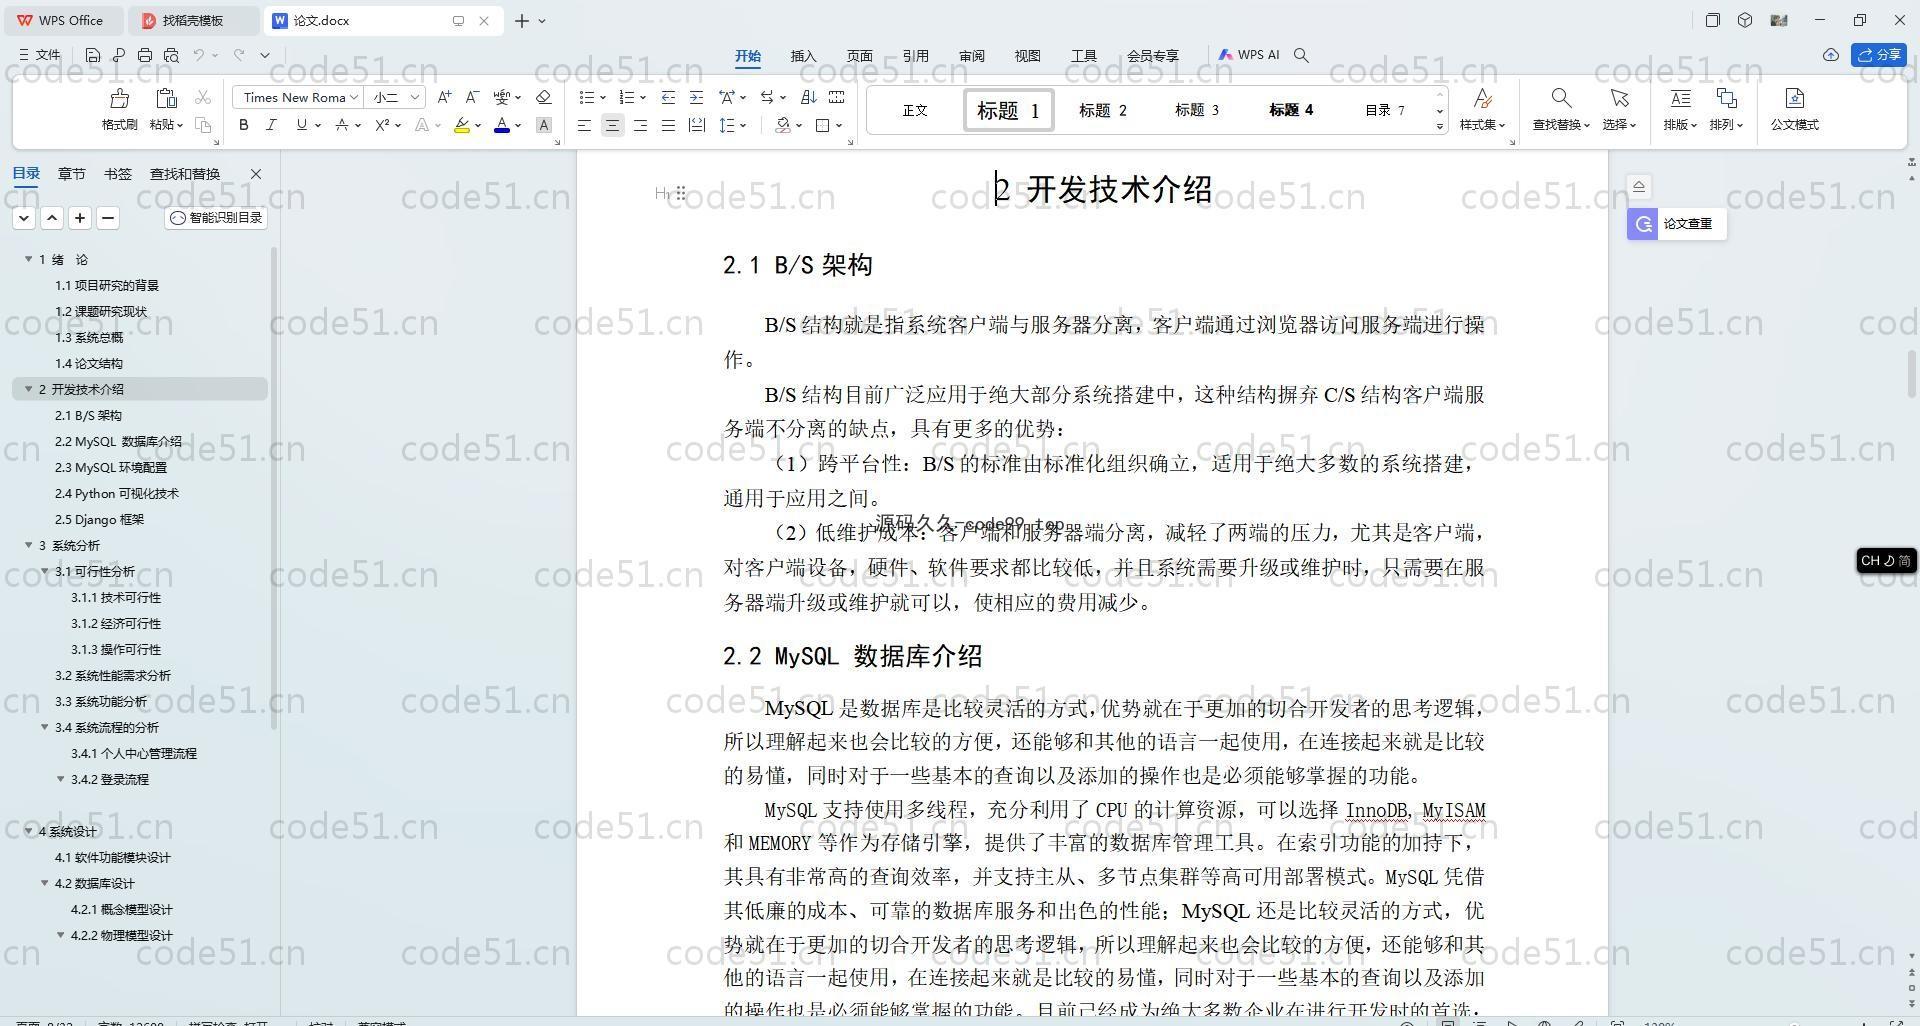Click the 论文查重 button
This screenshot has height=1026, width=1920.
coord(1676,224)
